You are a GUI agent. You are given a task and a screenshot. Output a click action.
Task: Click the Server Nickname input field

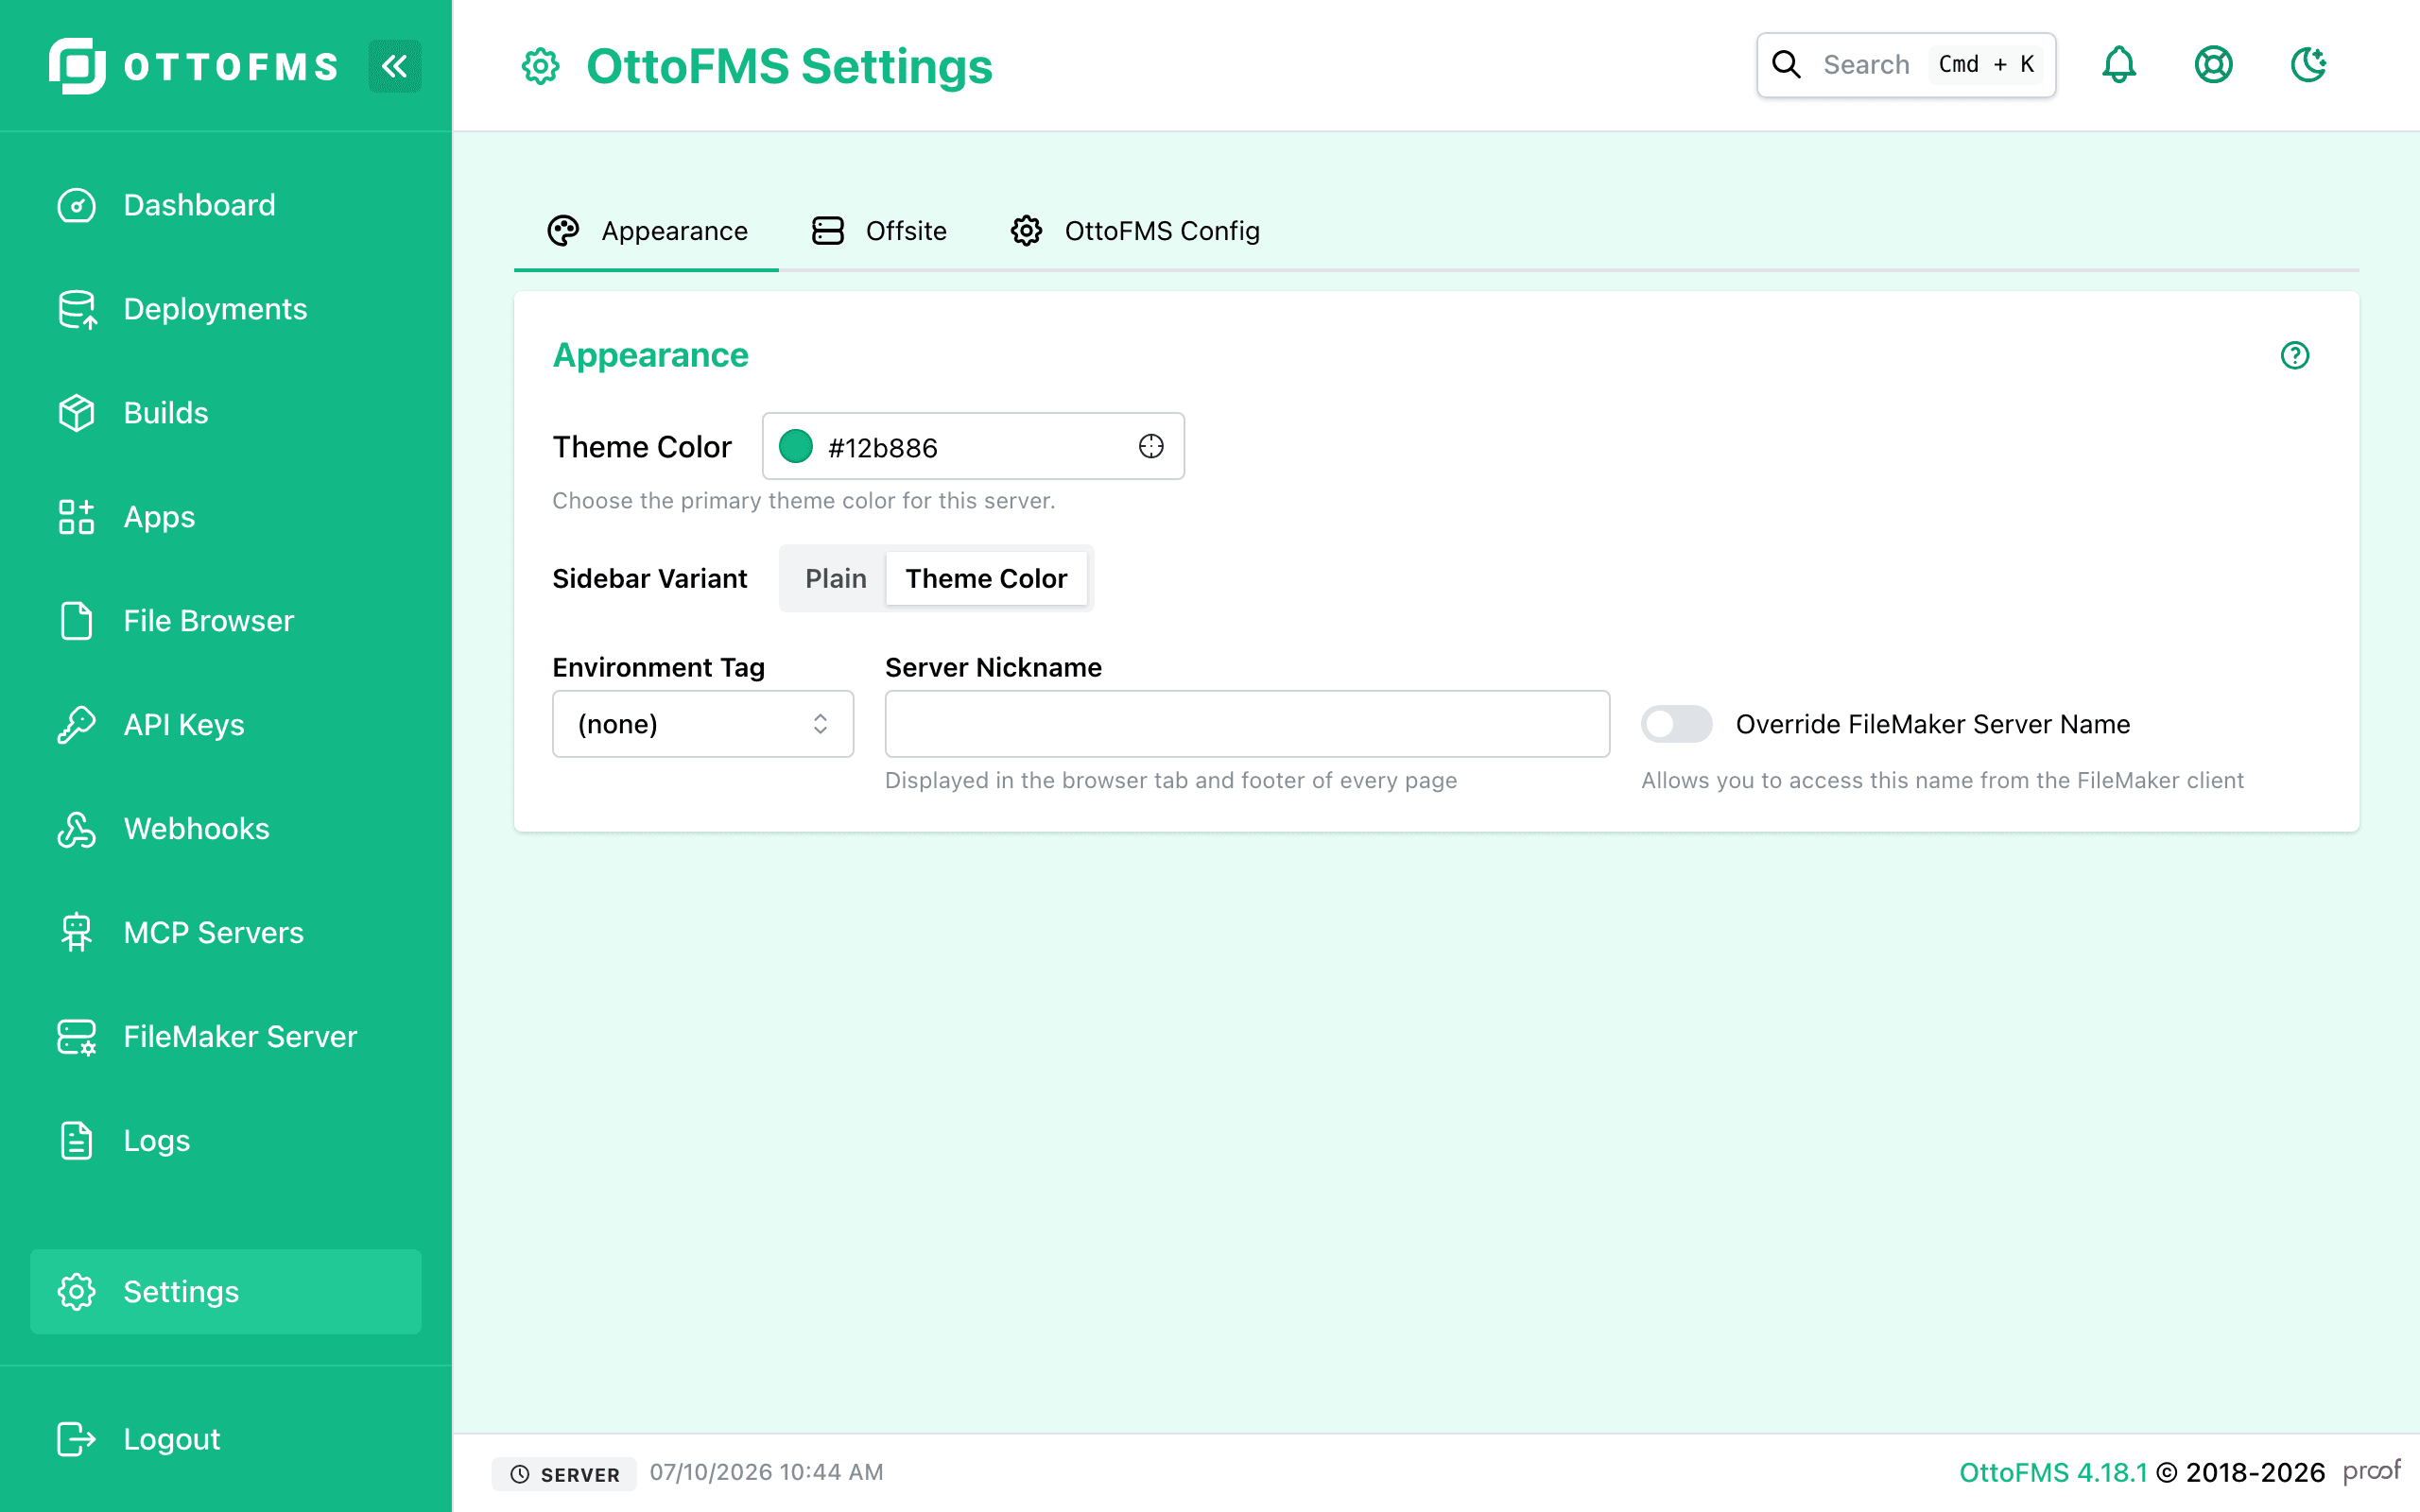[x=1247, y=724]
